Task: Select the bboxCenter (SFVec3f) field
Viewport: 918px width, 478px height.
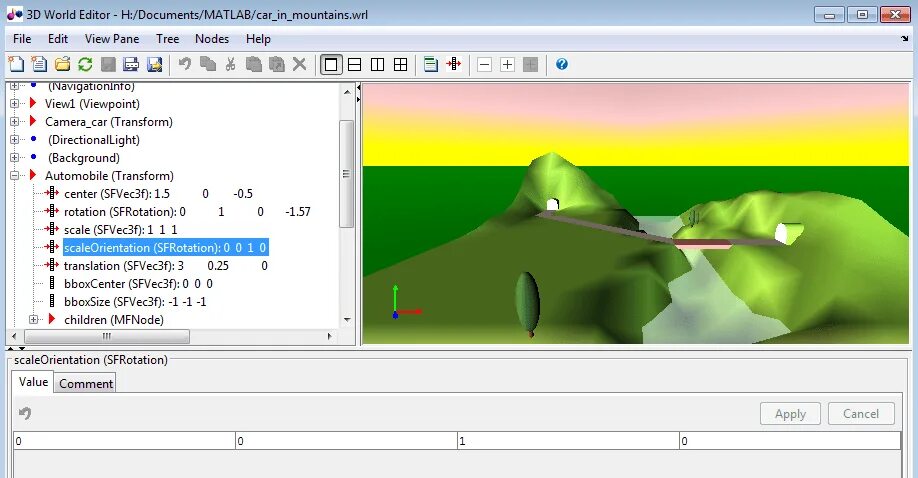Action: click(138, 284)
